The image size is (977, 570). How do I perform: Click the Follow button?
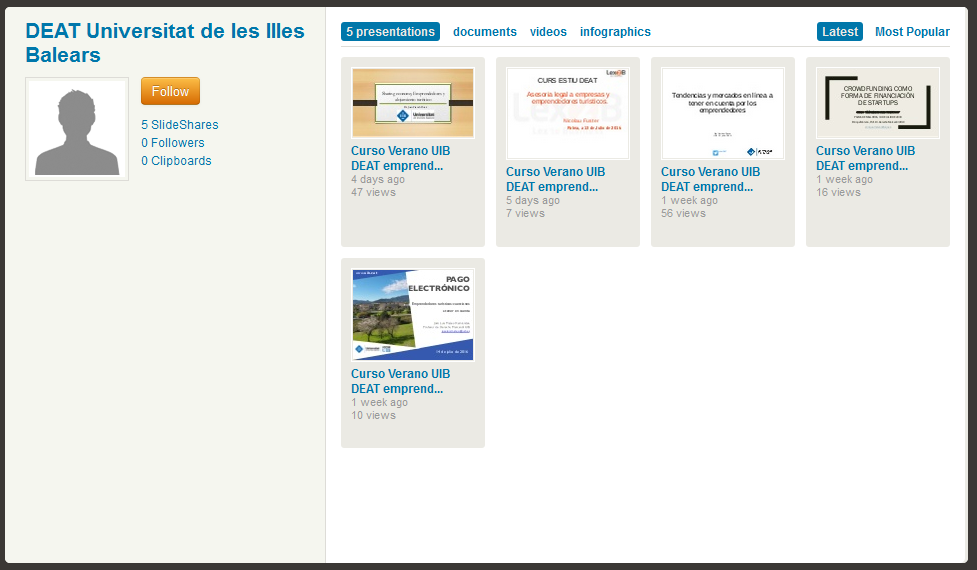pos(170,91)
